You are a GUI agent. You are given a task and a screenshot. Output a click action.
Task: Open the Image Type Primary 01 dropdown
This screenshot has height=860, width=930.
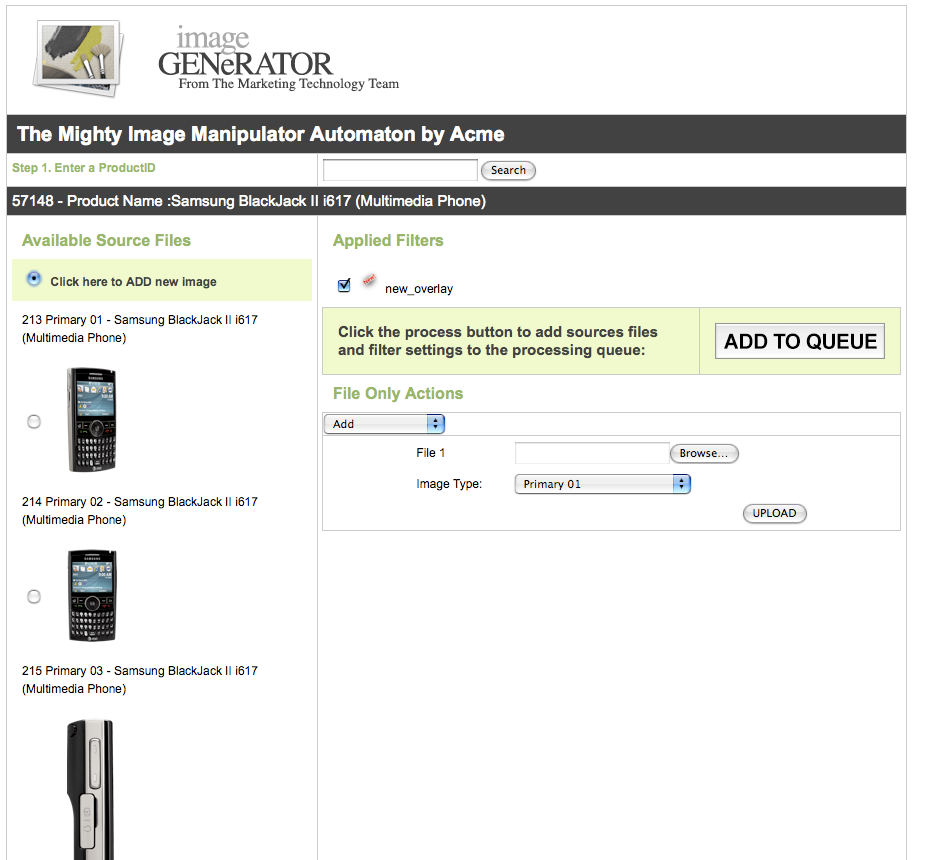tap(602, 484)
